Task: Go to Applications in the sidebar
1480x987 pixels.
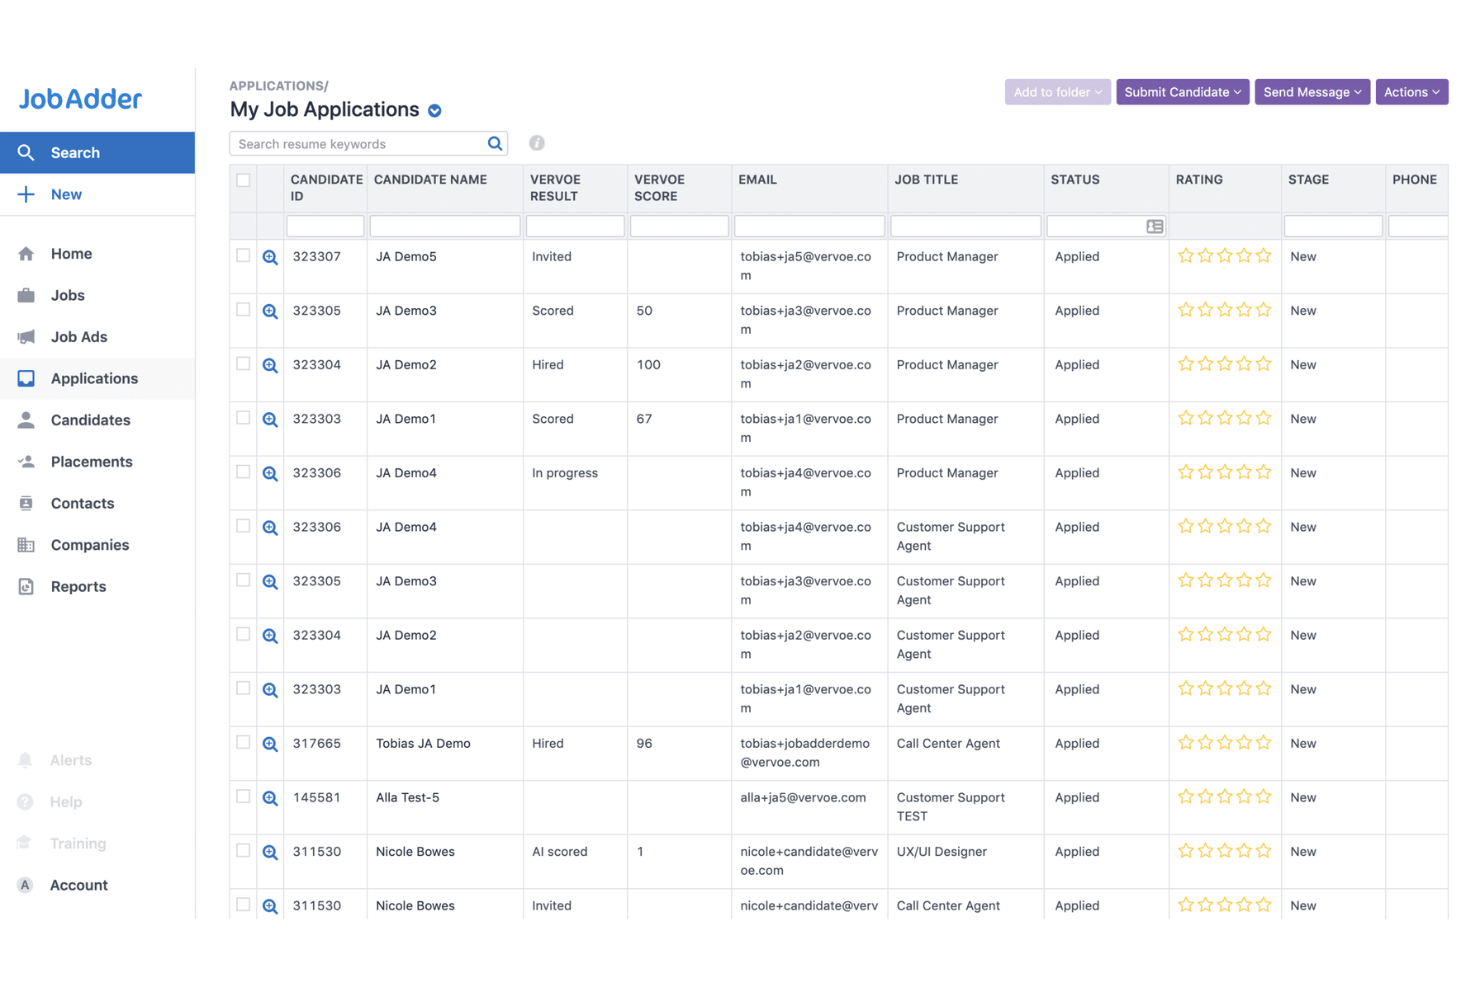Action: point(97,378)
